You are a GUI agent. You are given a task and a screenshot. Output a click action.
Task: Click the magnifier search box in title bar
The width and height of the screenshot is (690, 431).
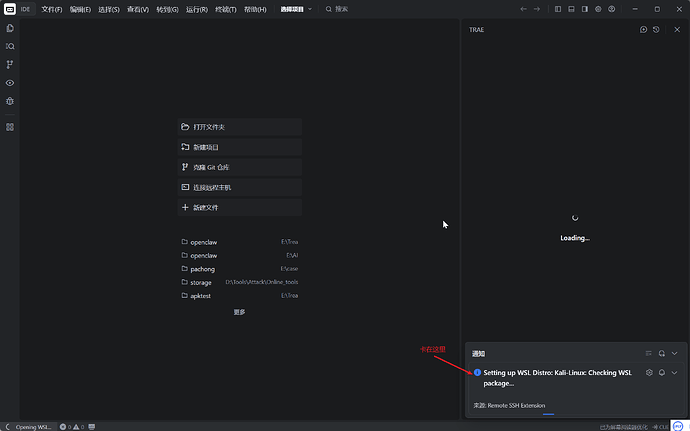[x=337, y=9]
